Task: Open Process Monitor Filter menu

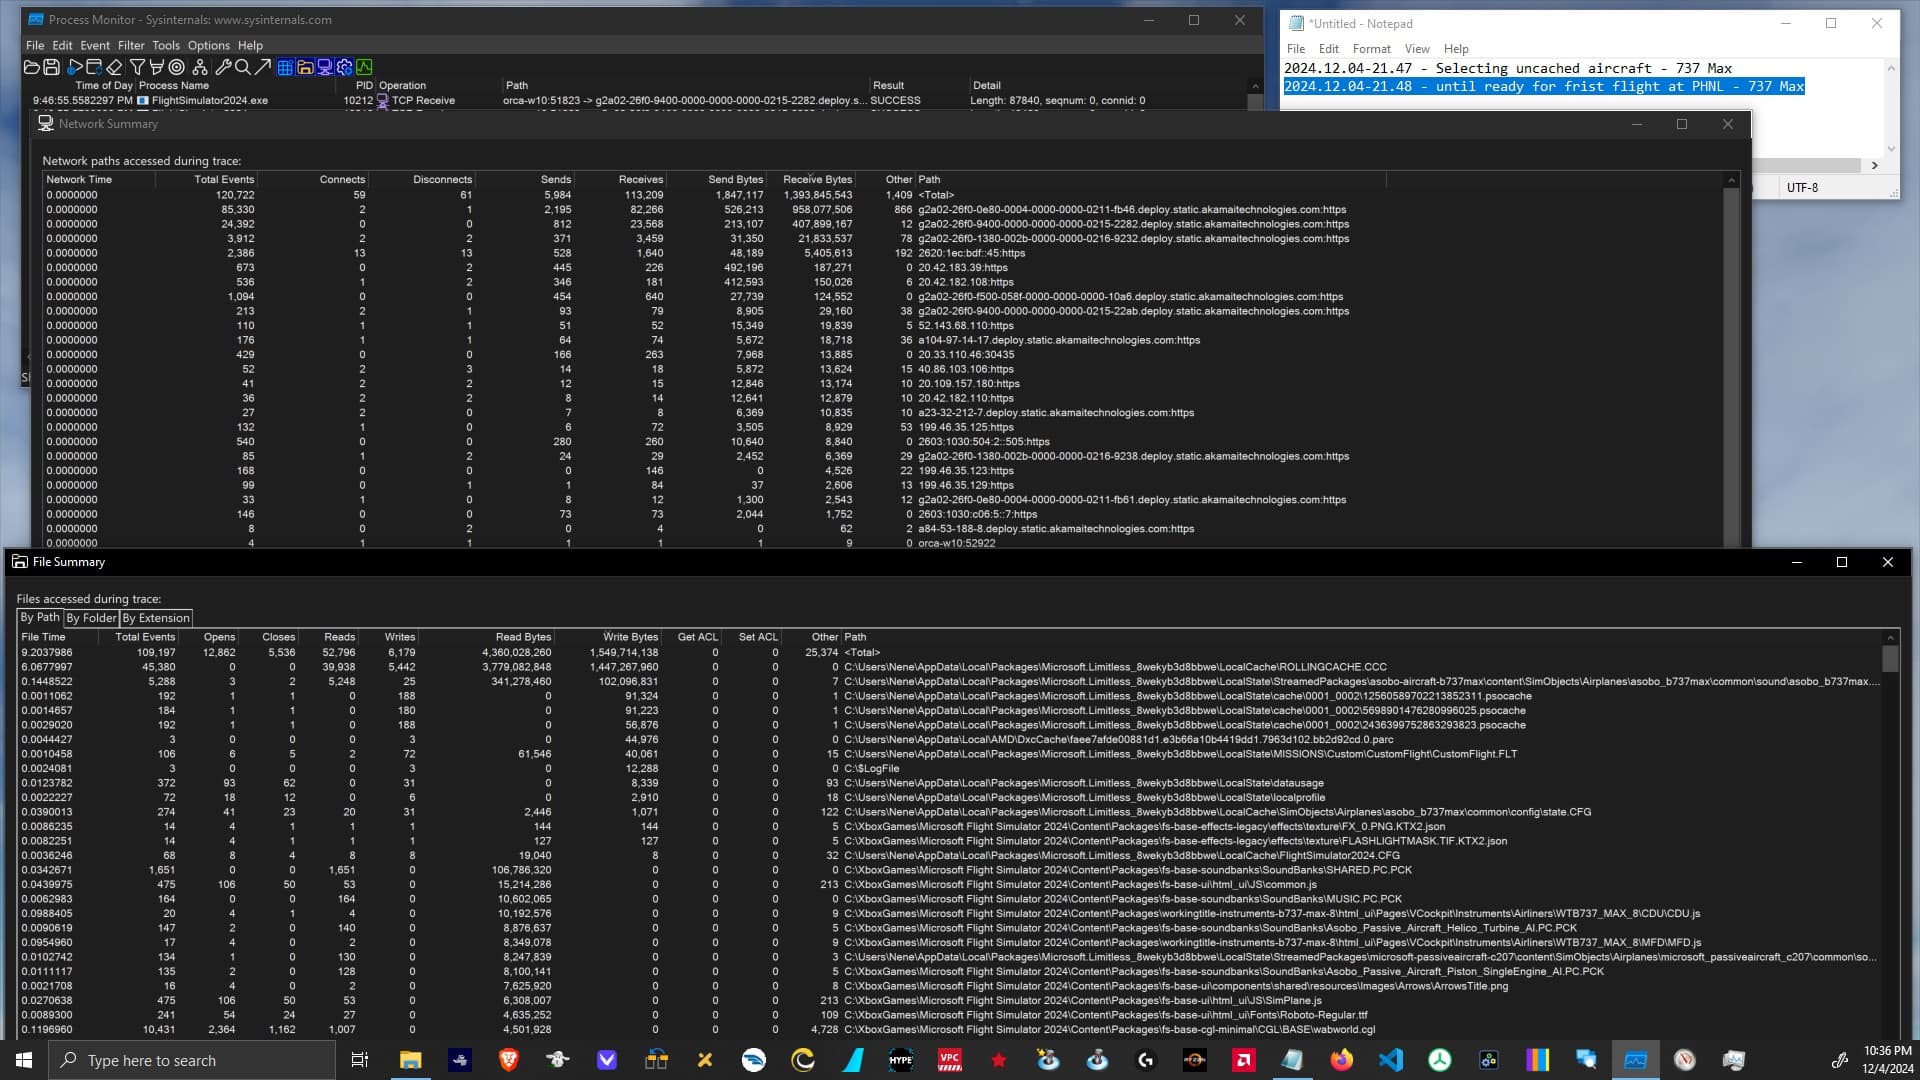Action: pyautogui.click(x=131, y=45)
